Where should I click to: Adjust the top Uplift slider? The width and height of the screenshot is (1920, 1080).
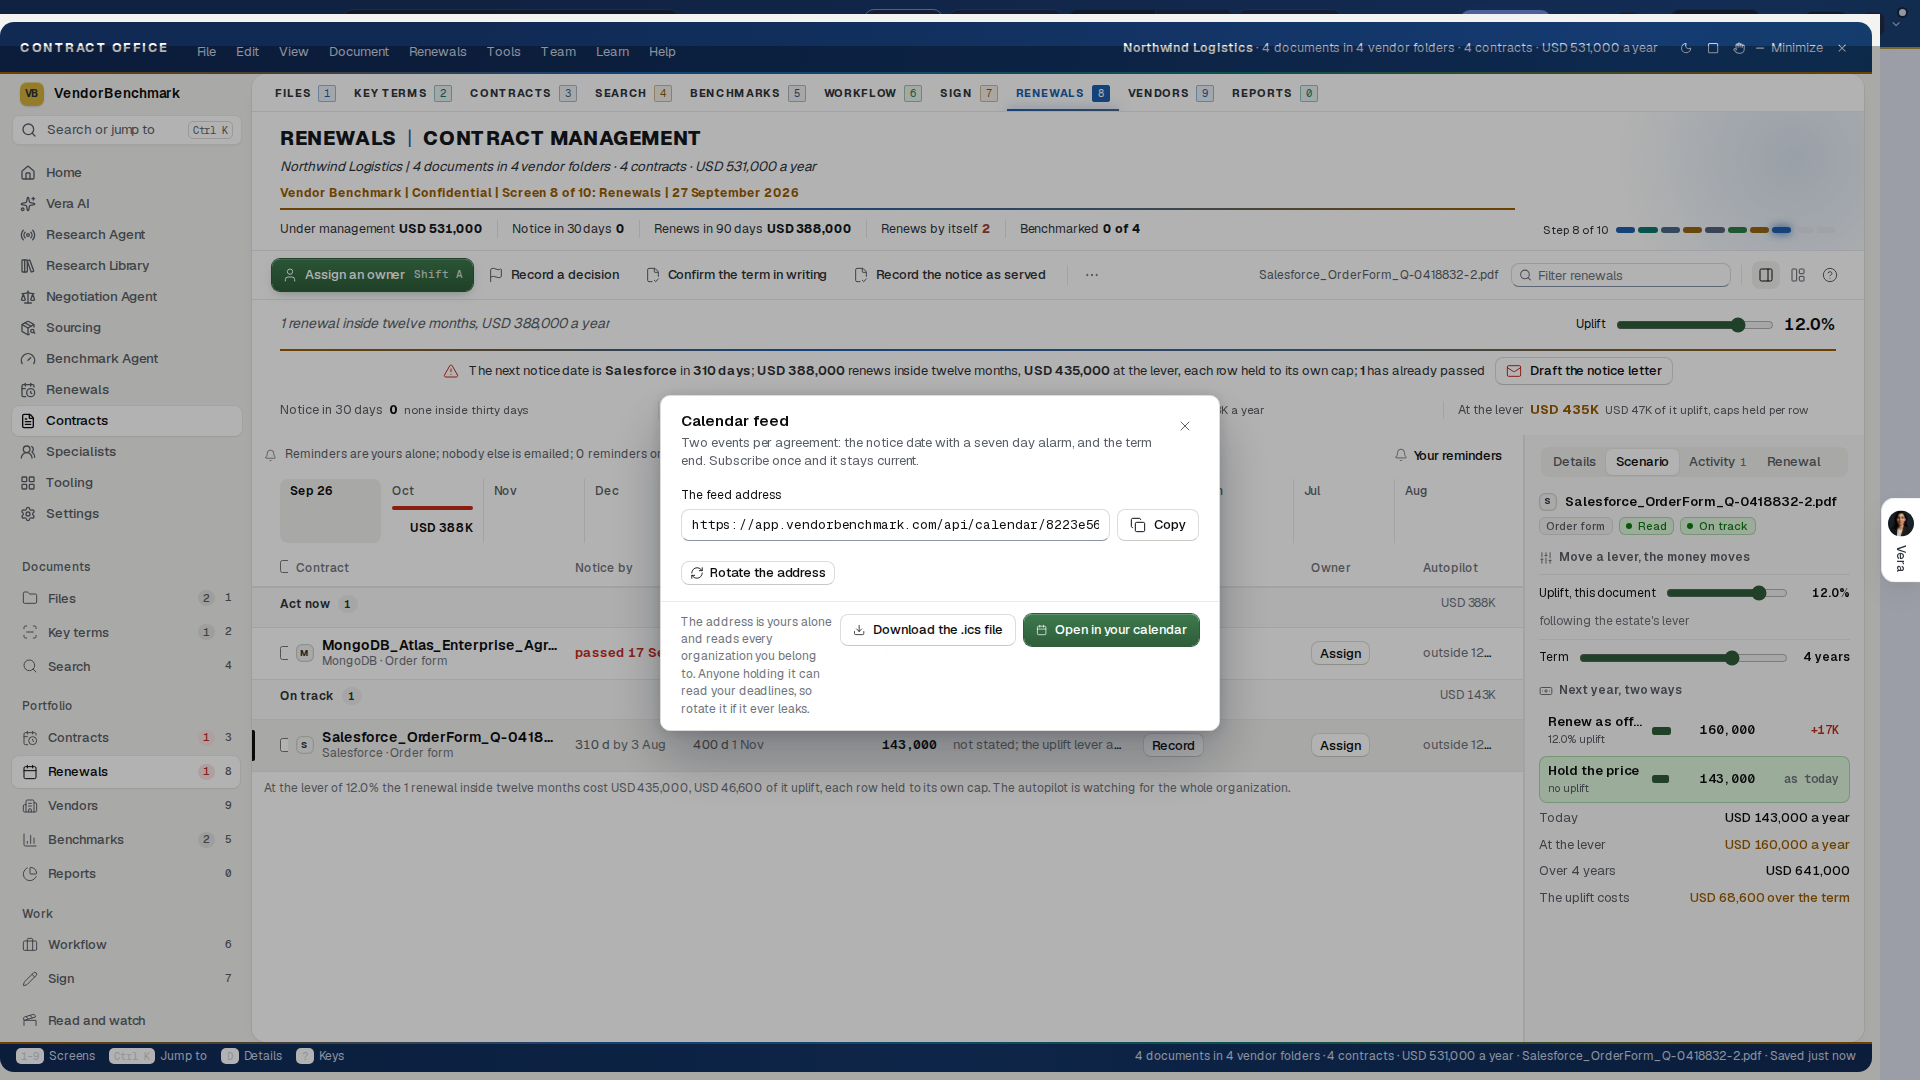point(1694,324)
